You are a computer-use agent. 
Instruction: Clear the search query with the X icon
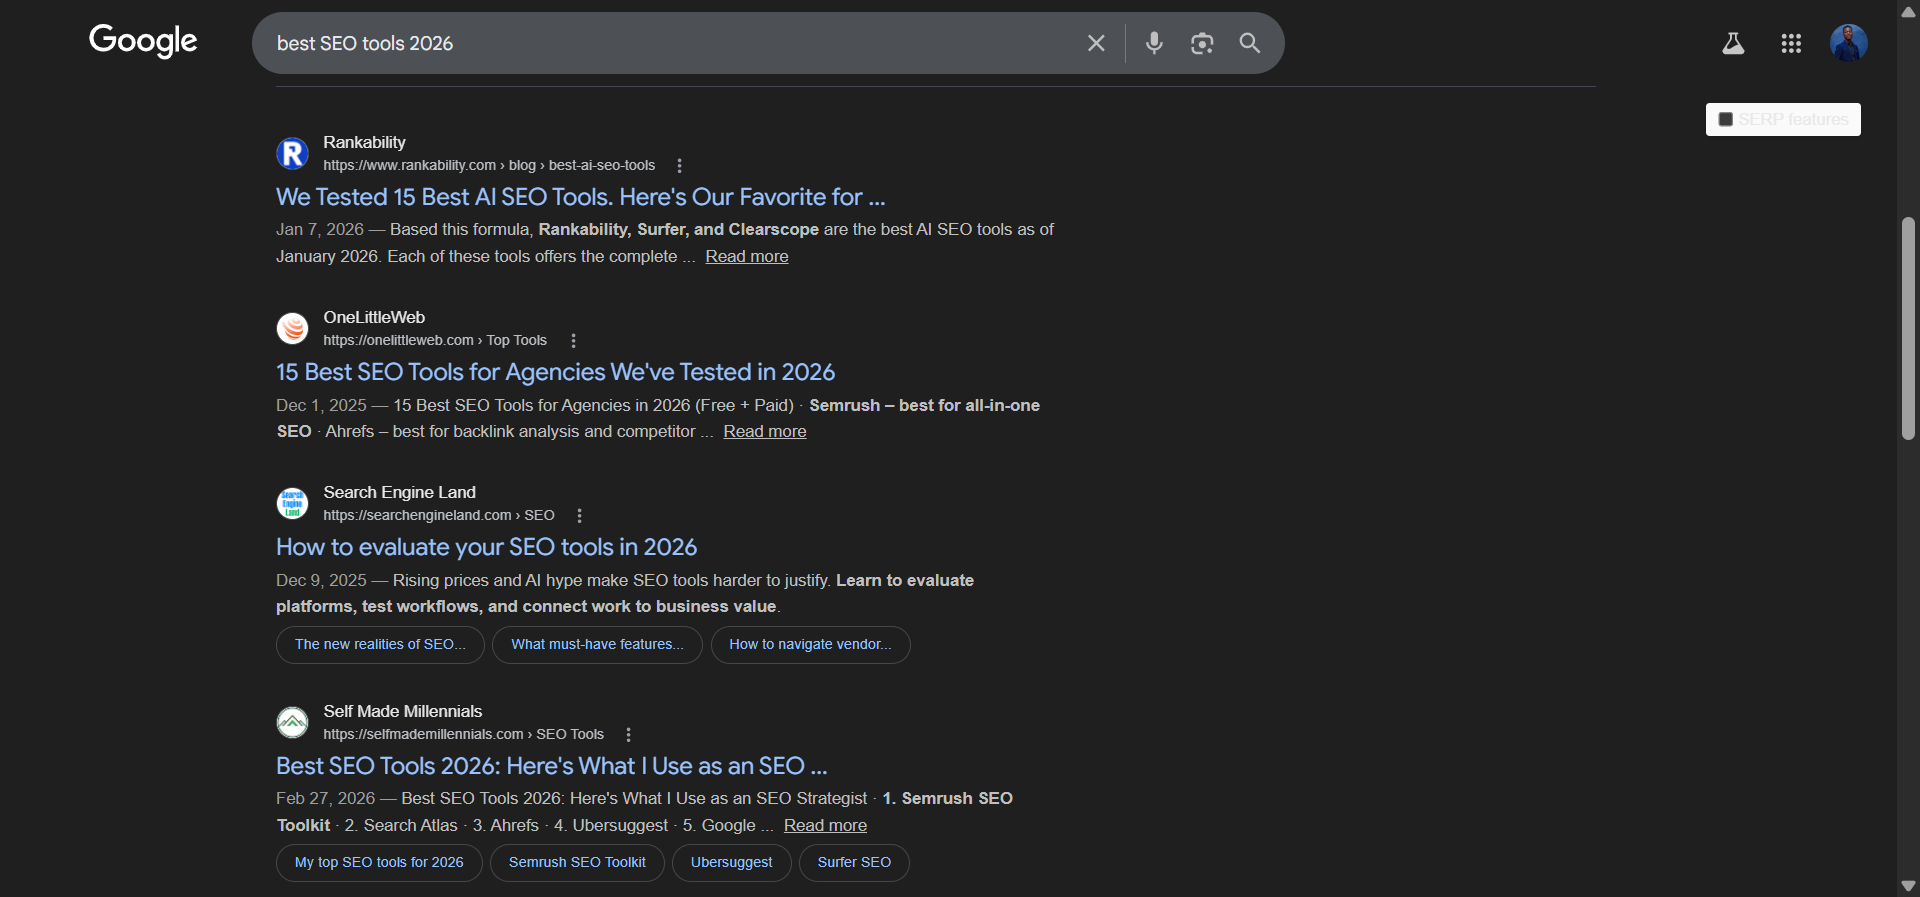[1096, 43]
